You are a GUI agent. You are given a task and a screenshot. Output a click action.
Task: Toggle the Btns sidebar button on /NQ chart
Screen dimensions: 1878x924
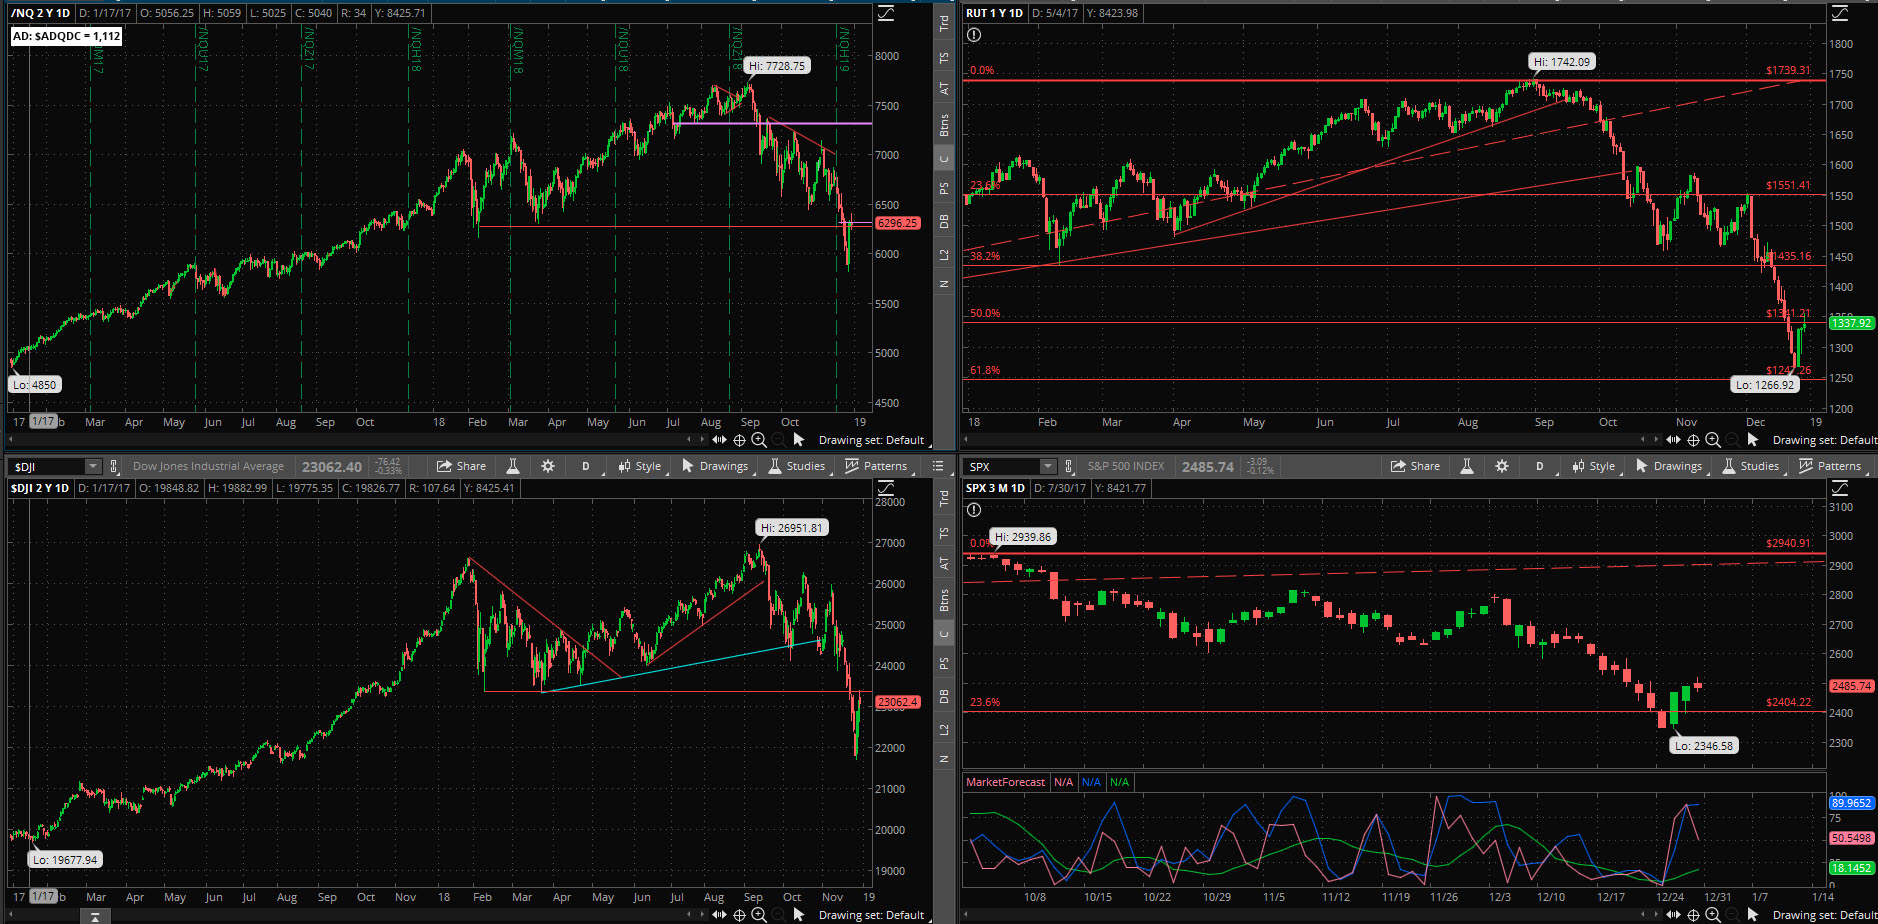[x=944, y=125]
